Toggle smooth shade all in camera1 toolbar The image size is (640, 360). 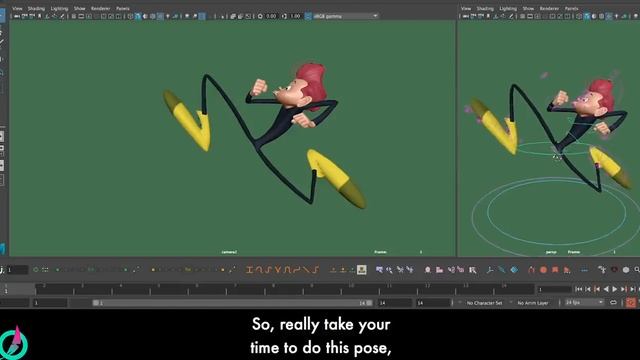pyautogui.click(x=138, y=16)
